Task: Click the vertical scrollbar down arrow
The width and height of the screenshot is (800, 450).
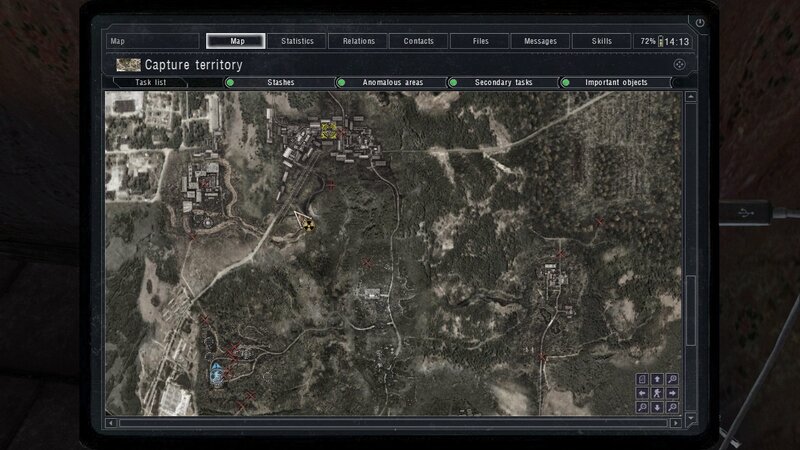Action: 691,418
